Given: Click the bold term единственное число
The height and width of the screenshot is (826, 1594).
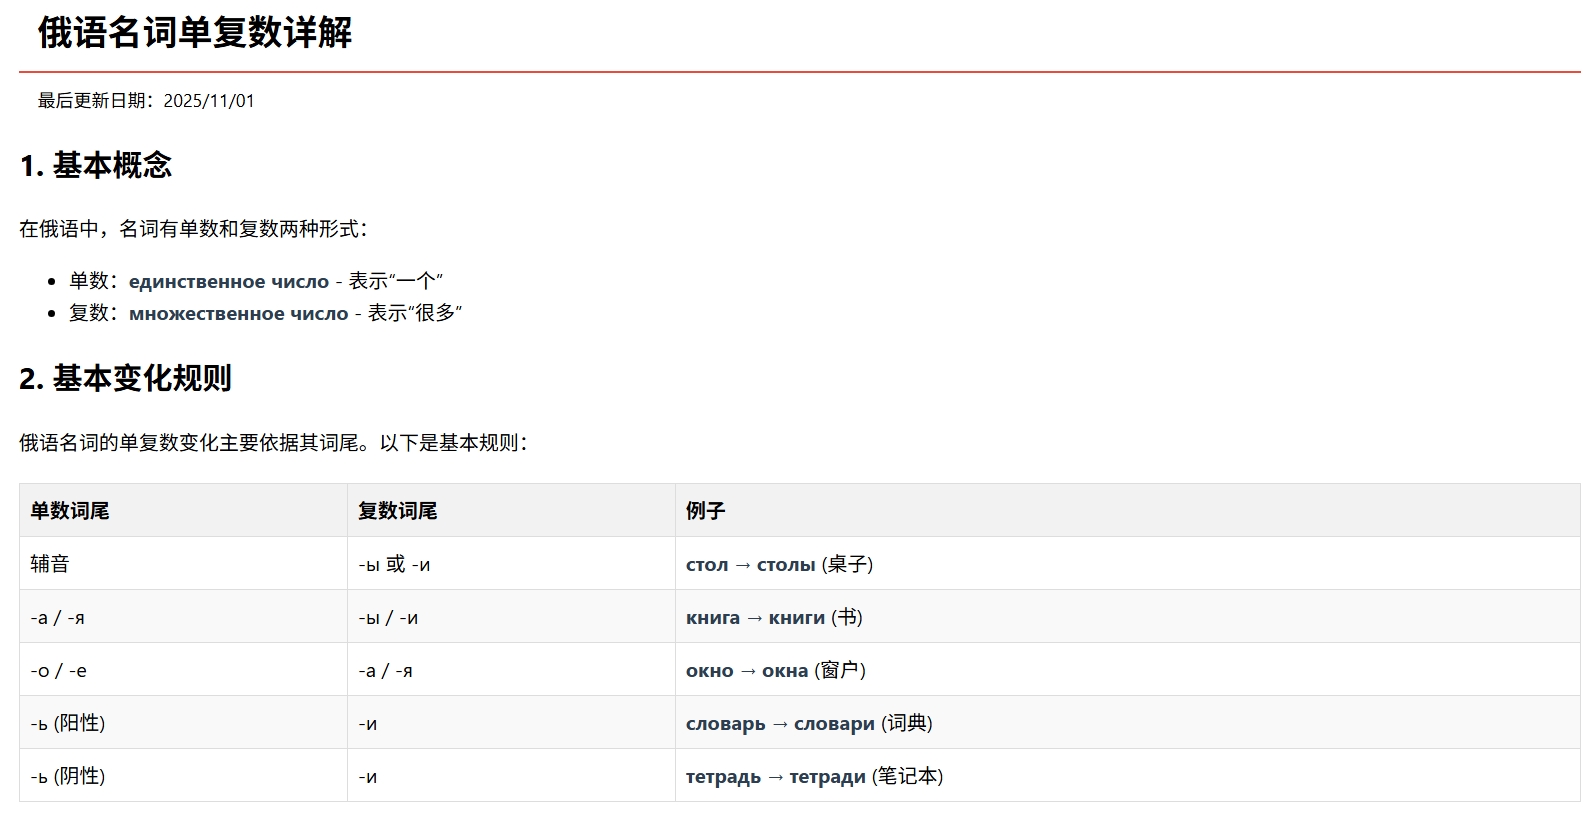Looking at the screenshot, I should tap(228, 282).
